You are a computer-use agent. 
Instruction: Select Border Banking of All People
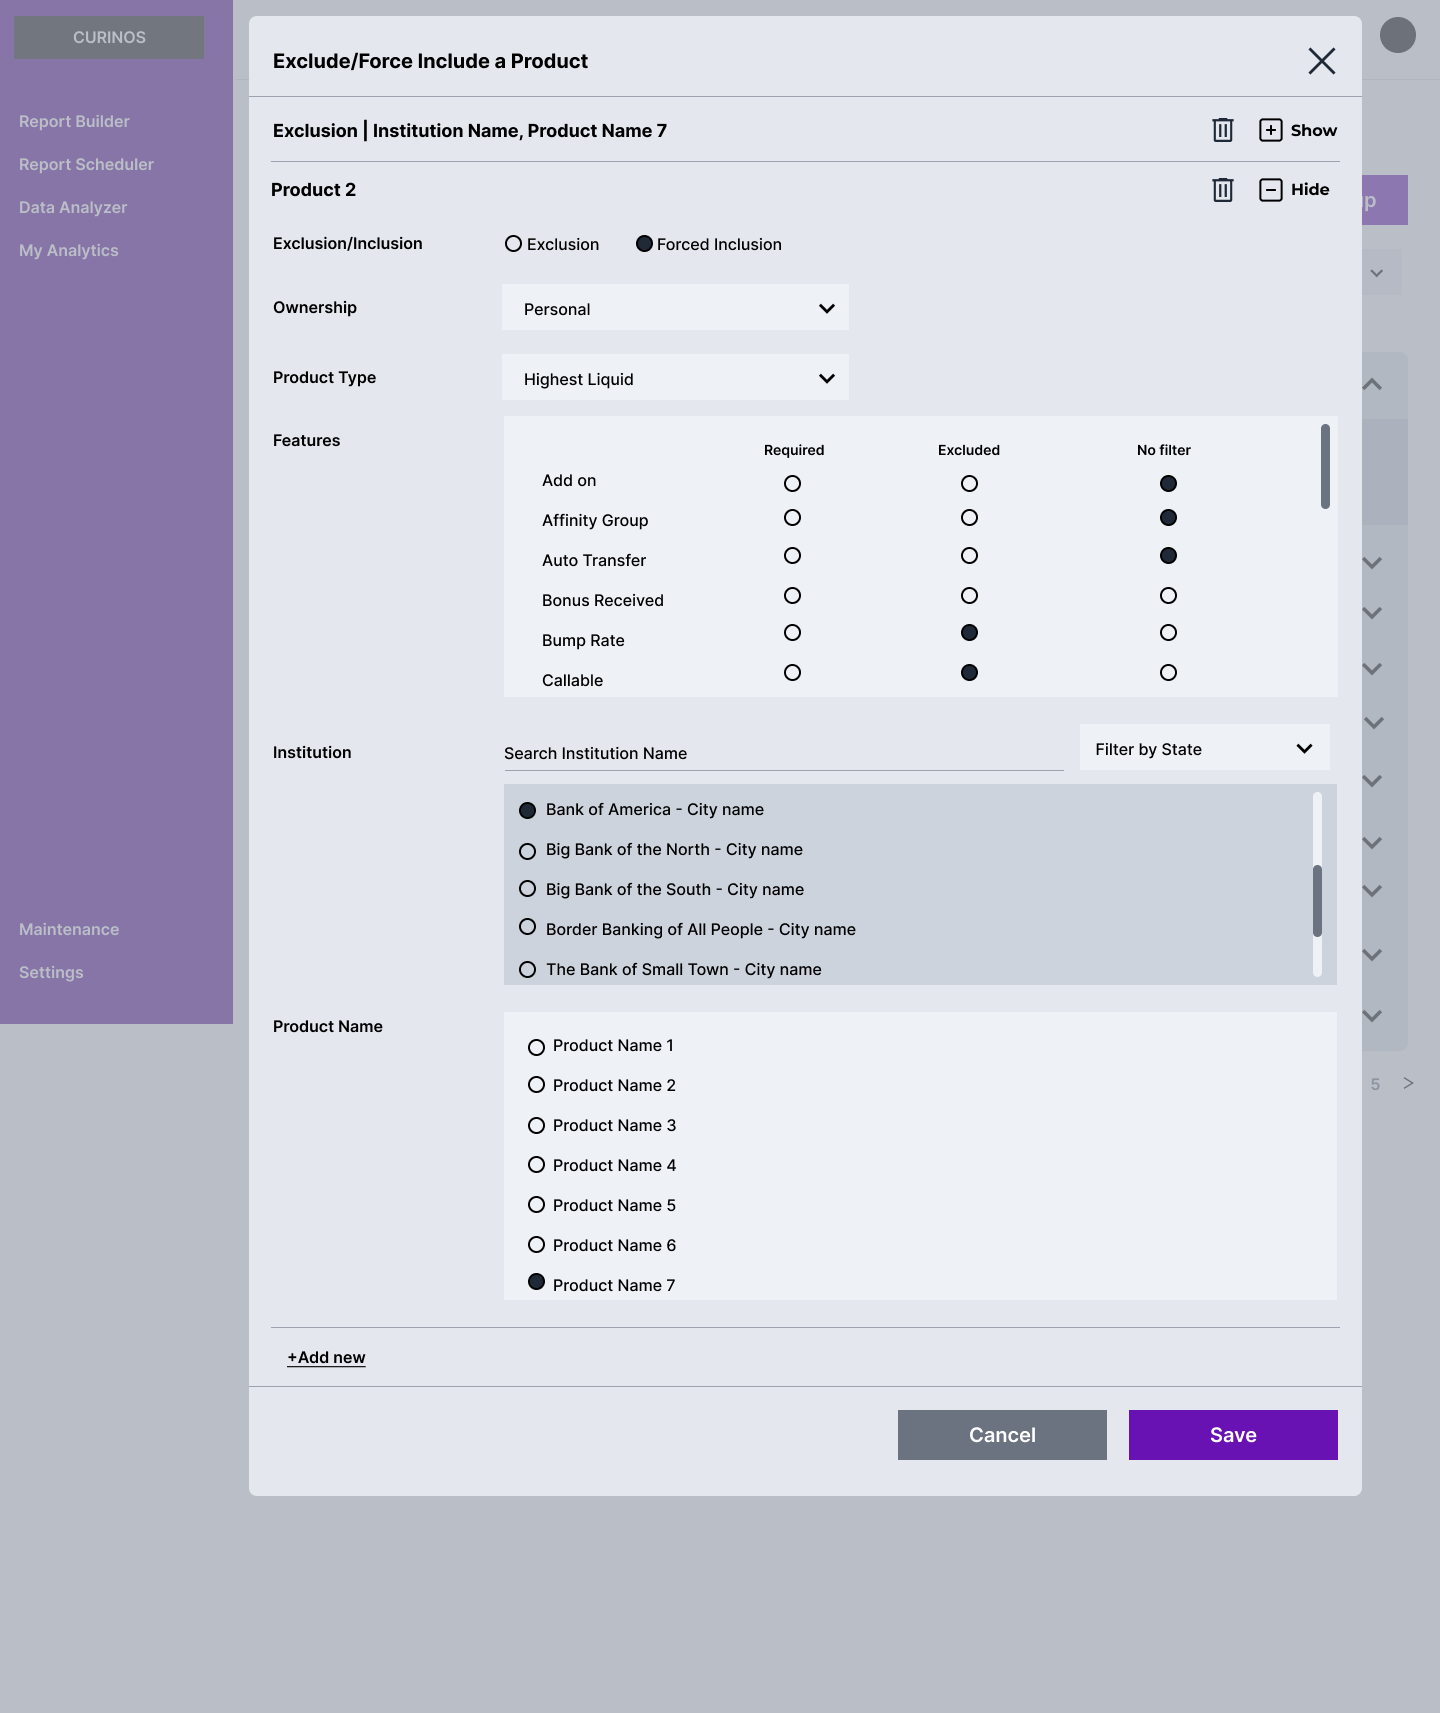coord(527,928)
